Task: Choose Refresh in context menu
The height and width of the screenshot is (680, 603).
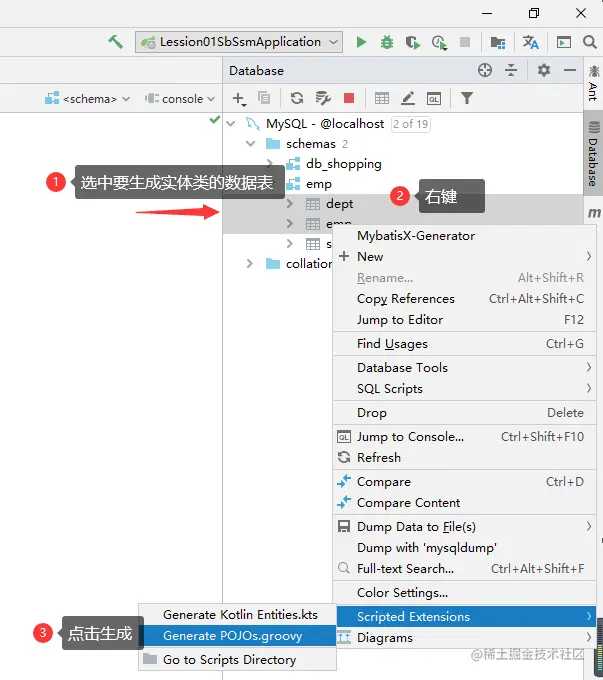Action: tap(464, 458)
